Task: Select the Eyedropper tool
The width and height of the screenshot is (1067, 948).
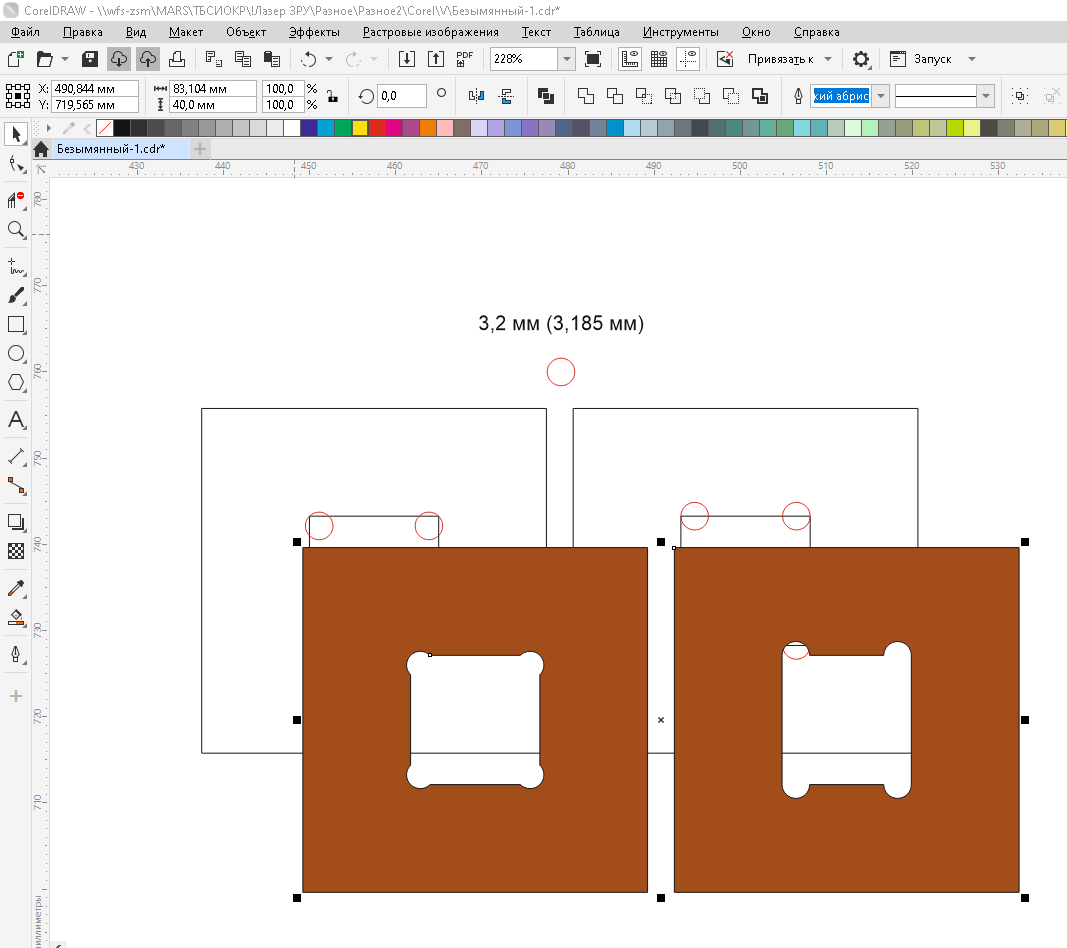Action: click(16, 589)
